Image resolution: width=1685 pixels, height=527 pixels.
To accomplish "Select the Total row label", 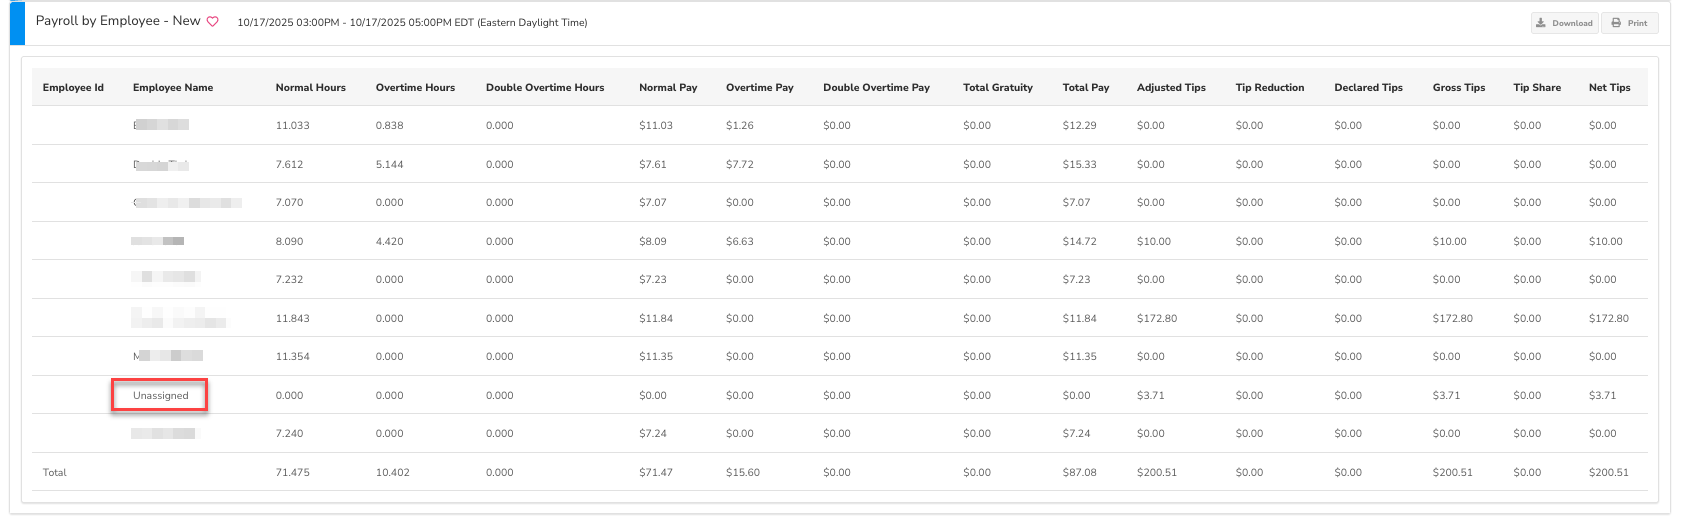I will (54, 473).
